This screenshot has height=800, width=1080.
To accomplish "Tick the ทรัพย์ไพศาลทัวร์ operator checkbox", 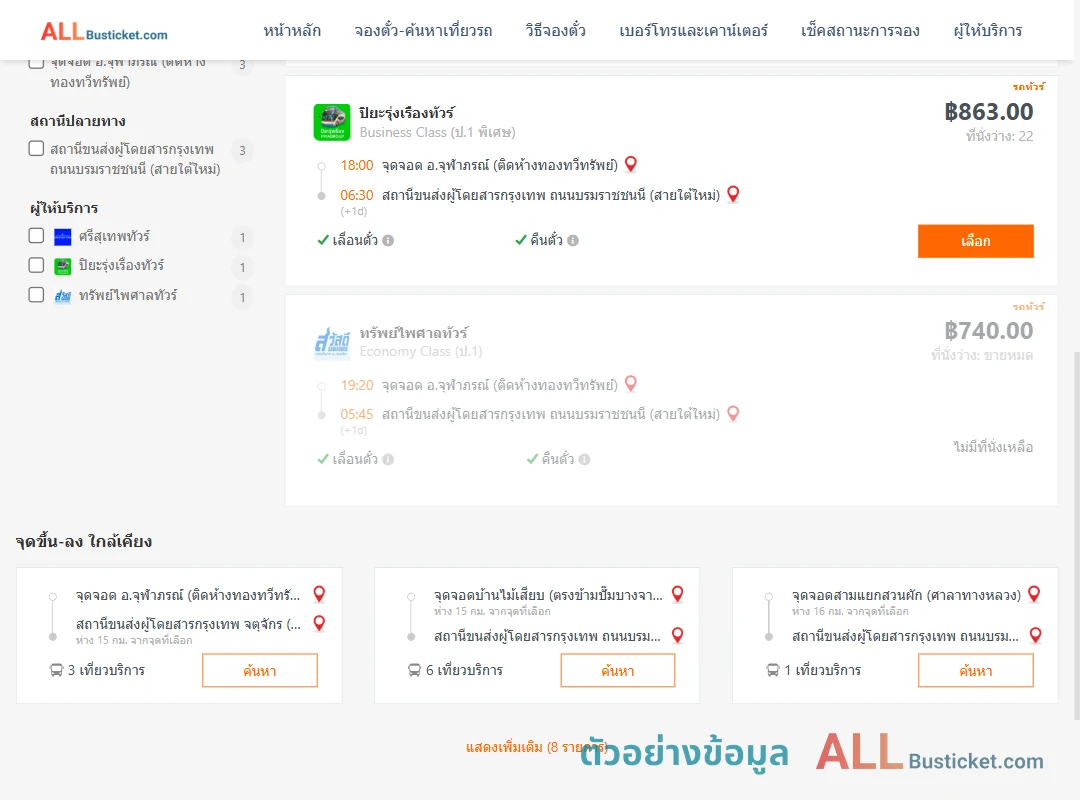I will click(37, 295).
